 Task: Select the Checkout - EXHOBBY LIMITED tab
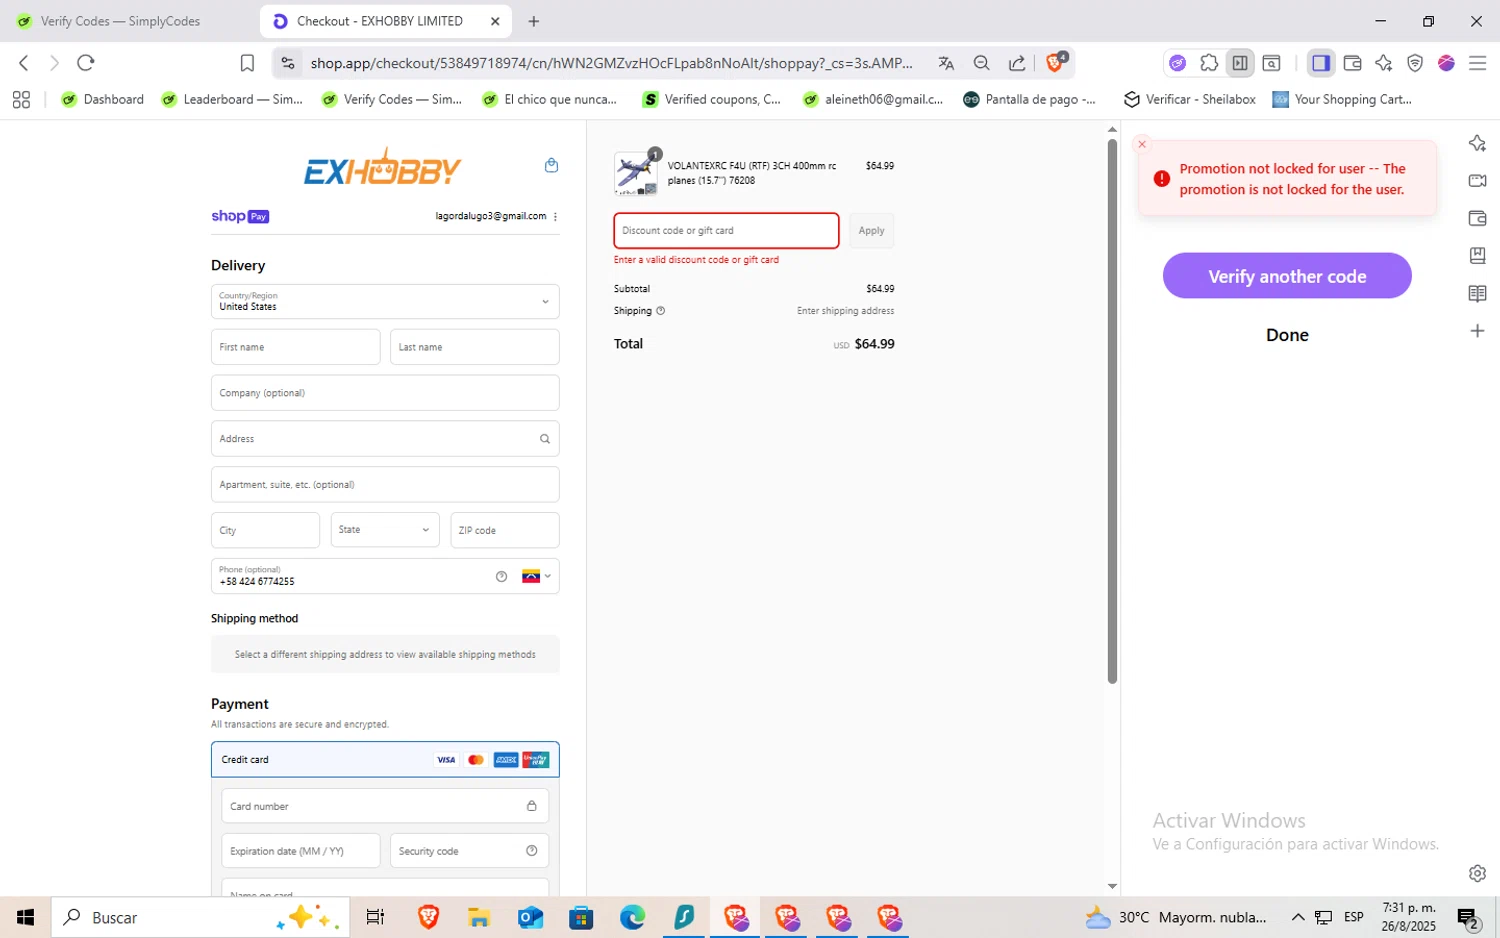click(380, 21)
